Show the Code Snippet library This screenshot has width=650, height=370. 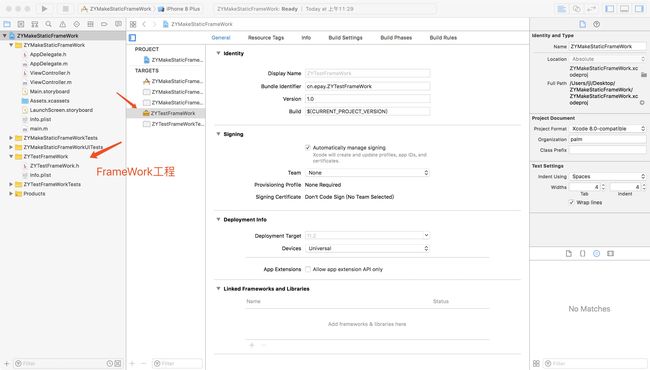pos(582,254)
